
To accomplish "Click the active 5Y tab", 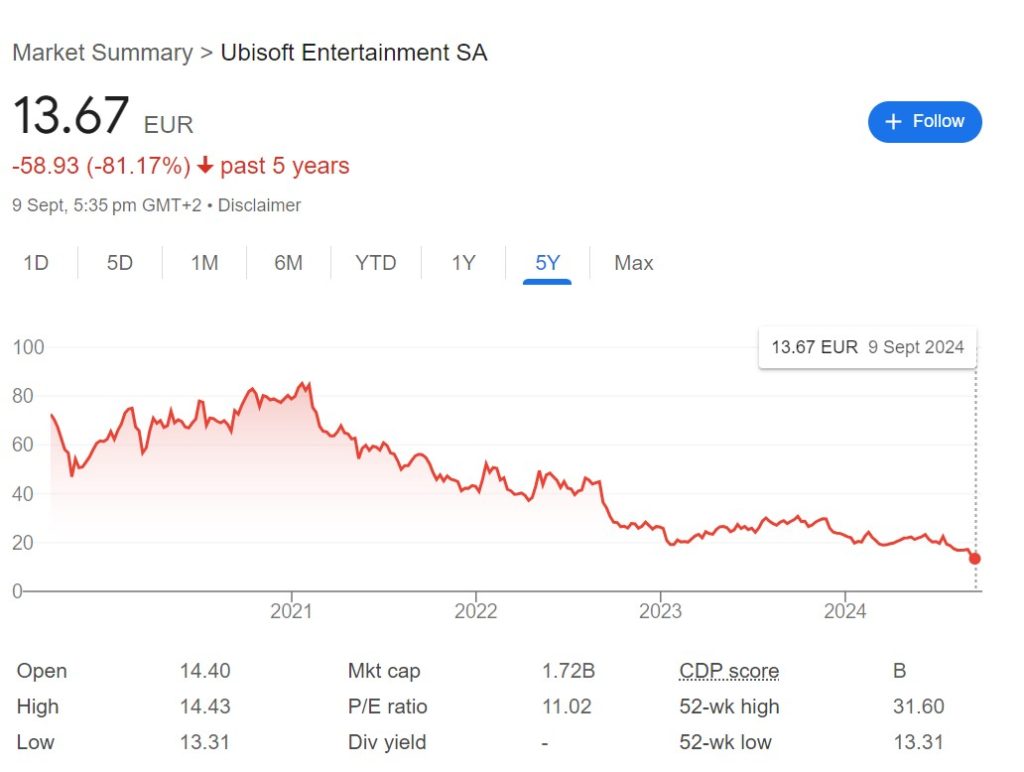I will tap(548, 263).
